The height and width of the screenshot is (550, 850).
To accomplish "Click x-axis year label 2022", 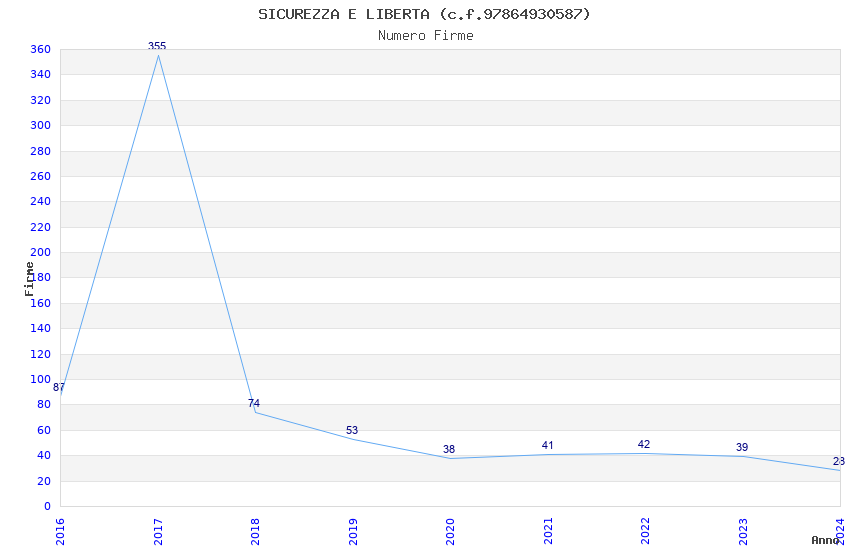I will tap(646, 532).
